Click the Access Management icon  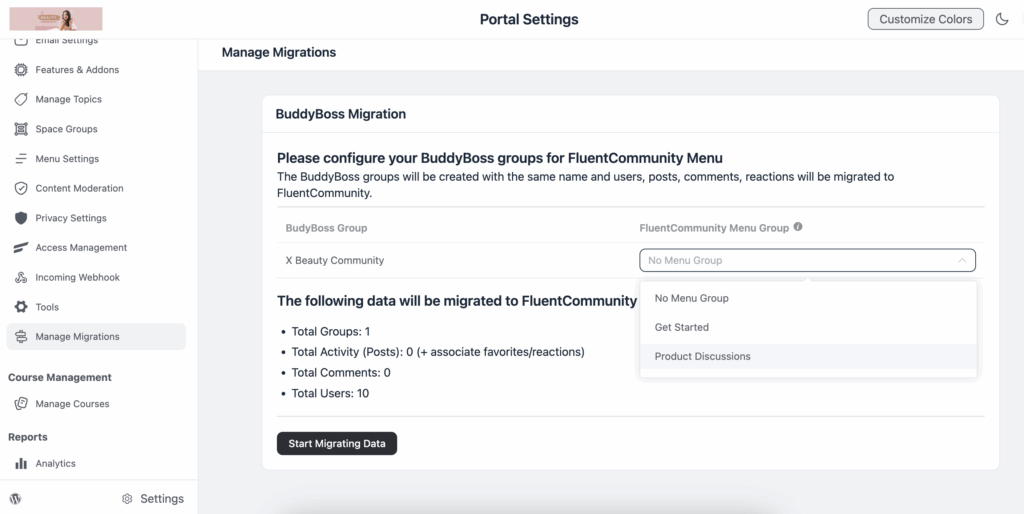click(x=21, y=248)
